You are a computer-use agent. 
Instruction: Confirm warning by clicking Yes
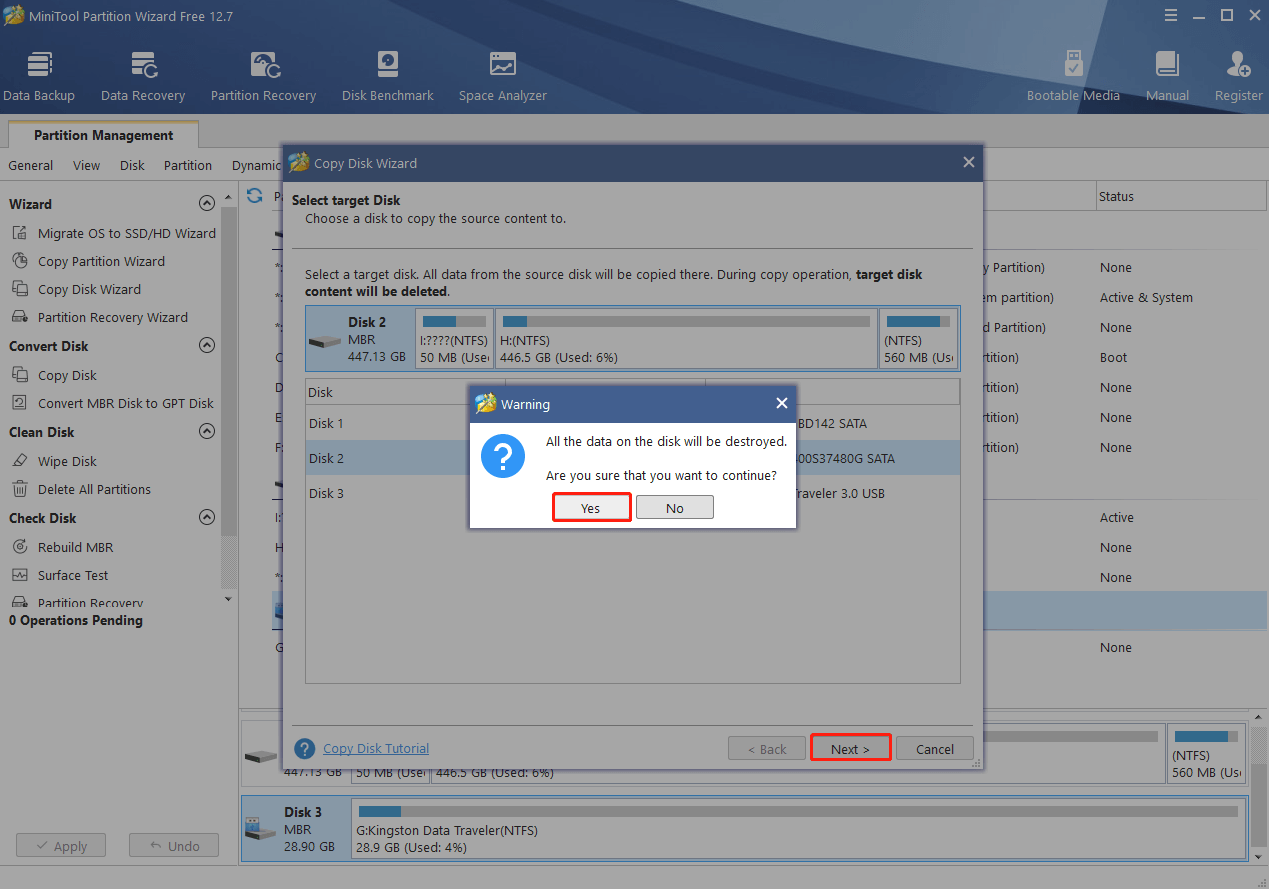(591, 508)
